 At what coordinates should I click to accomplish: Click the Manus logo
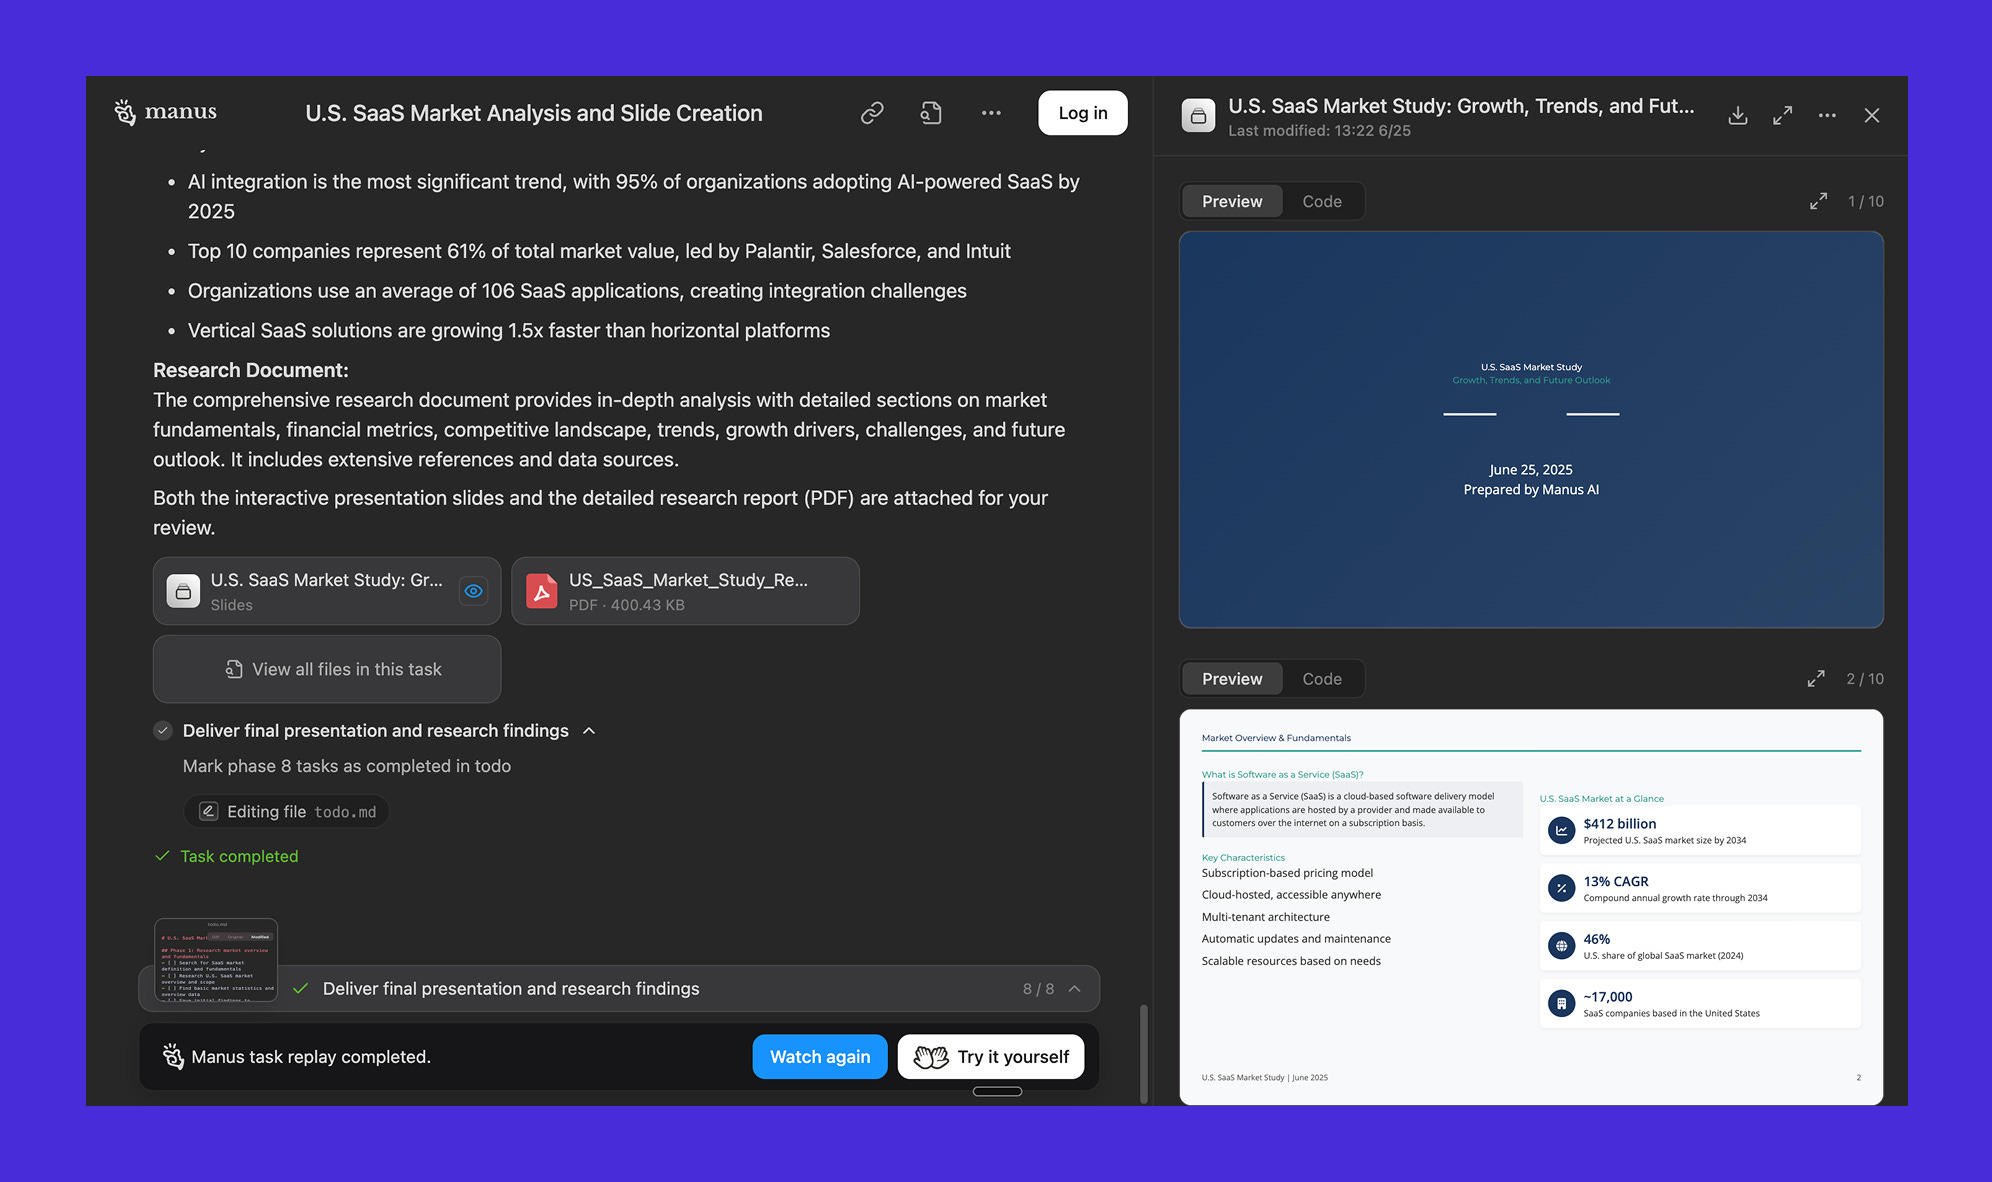[x=166, y=112]
